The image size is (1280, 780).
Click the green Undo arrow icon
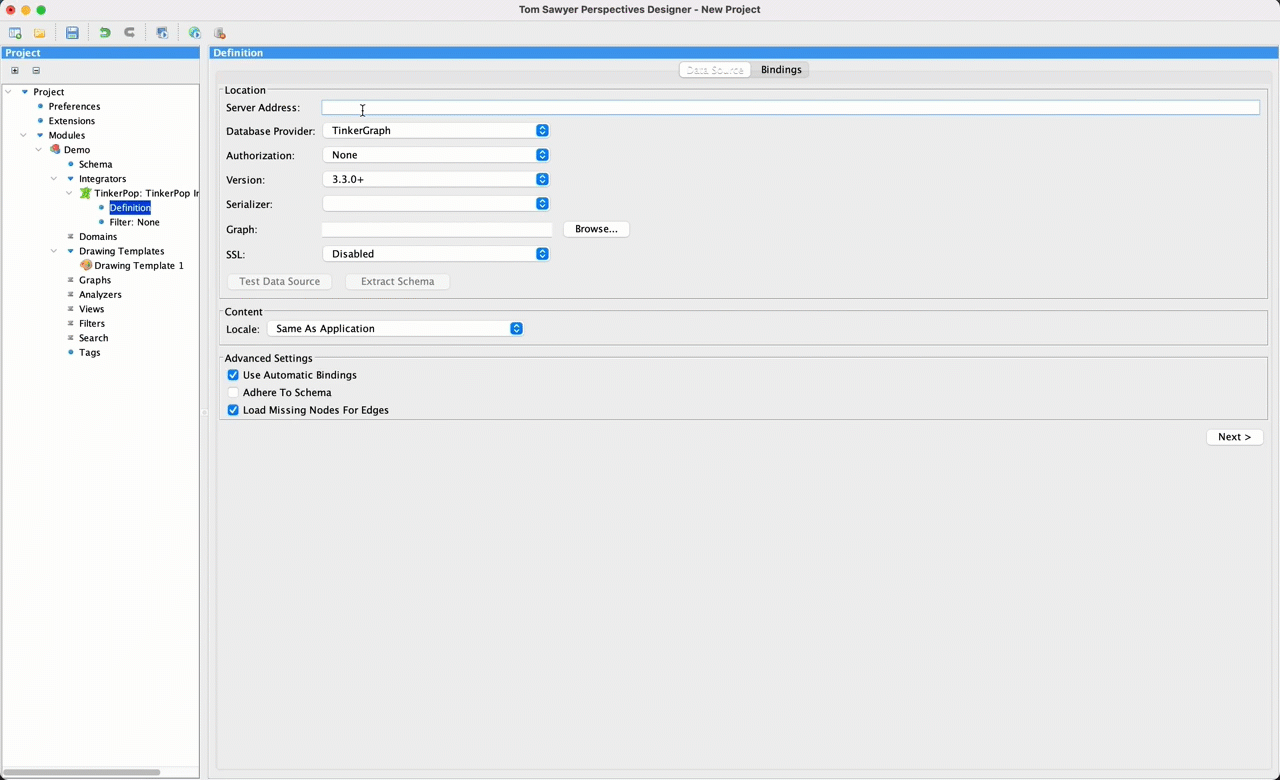pos(105,33)
